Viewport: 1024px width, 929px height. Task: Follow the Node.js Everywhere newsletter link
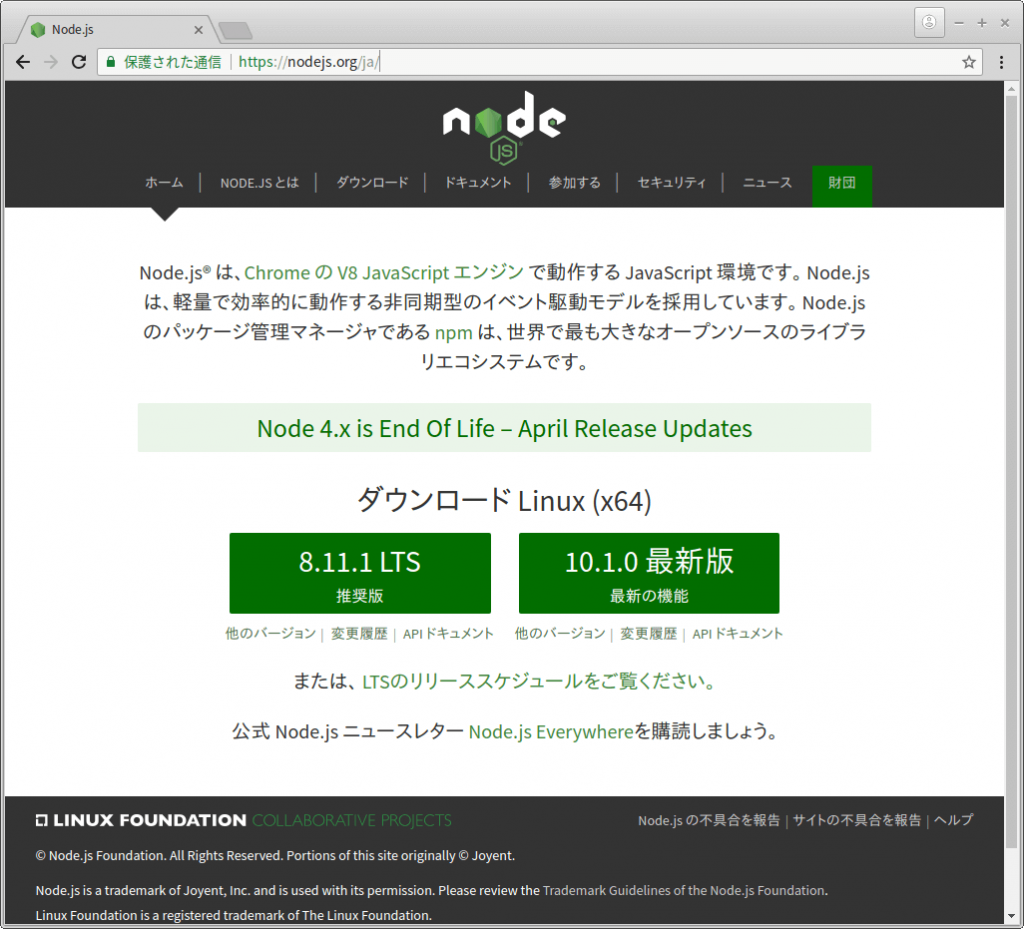click(x=551, y=731)
